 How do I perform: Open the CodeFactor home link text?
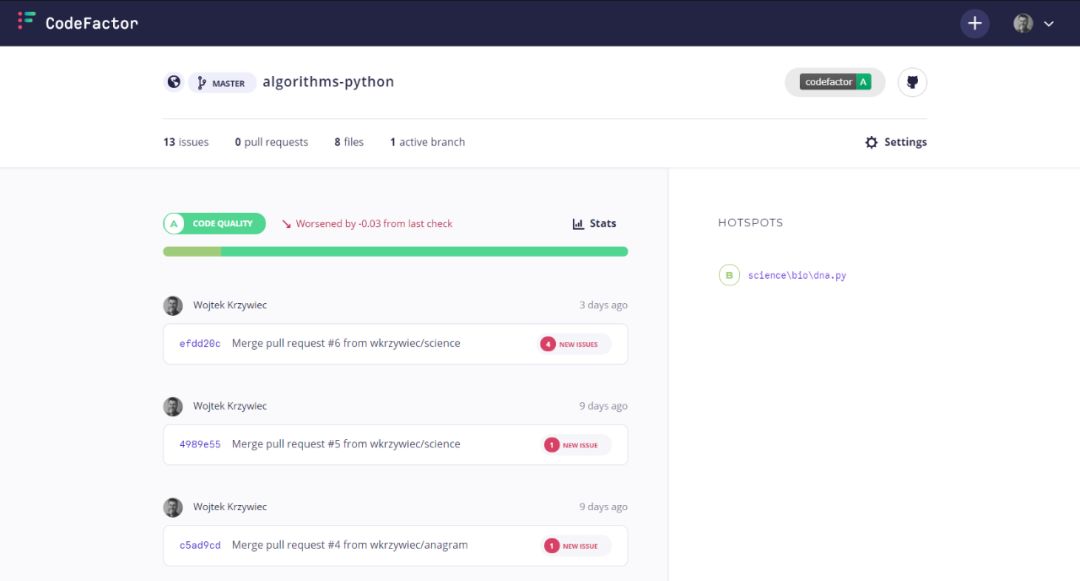tap(92, 23)
